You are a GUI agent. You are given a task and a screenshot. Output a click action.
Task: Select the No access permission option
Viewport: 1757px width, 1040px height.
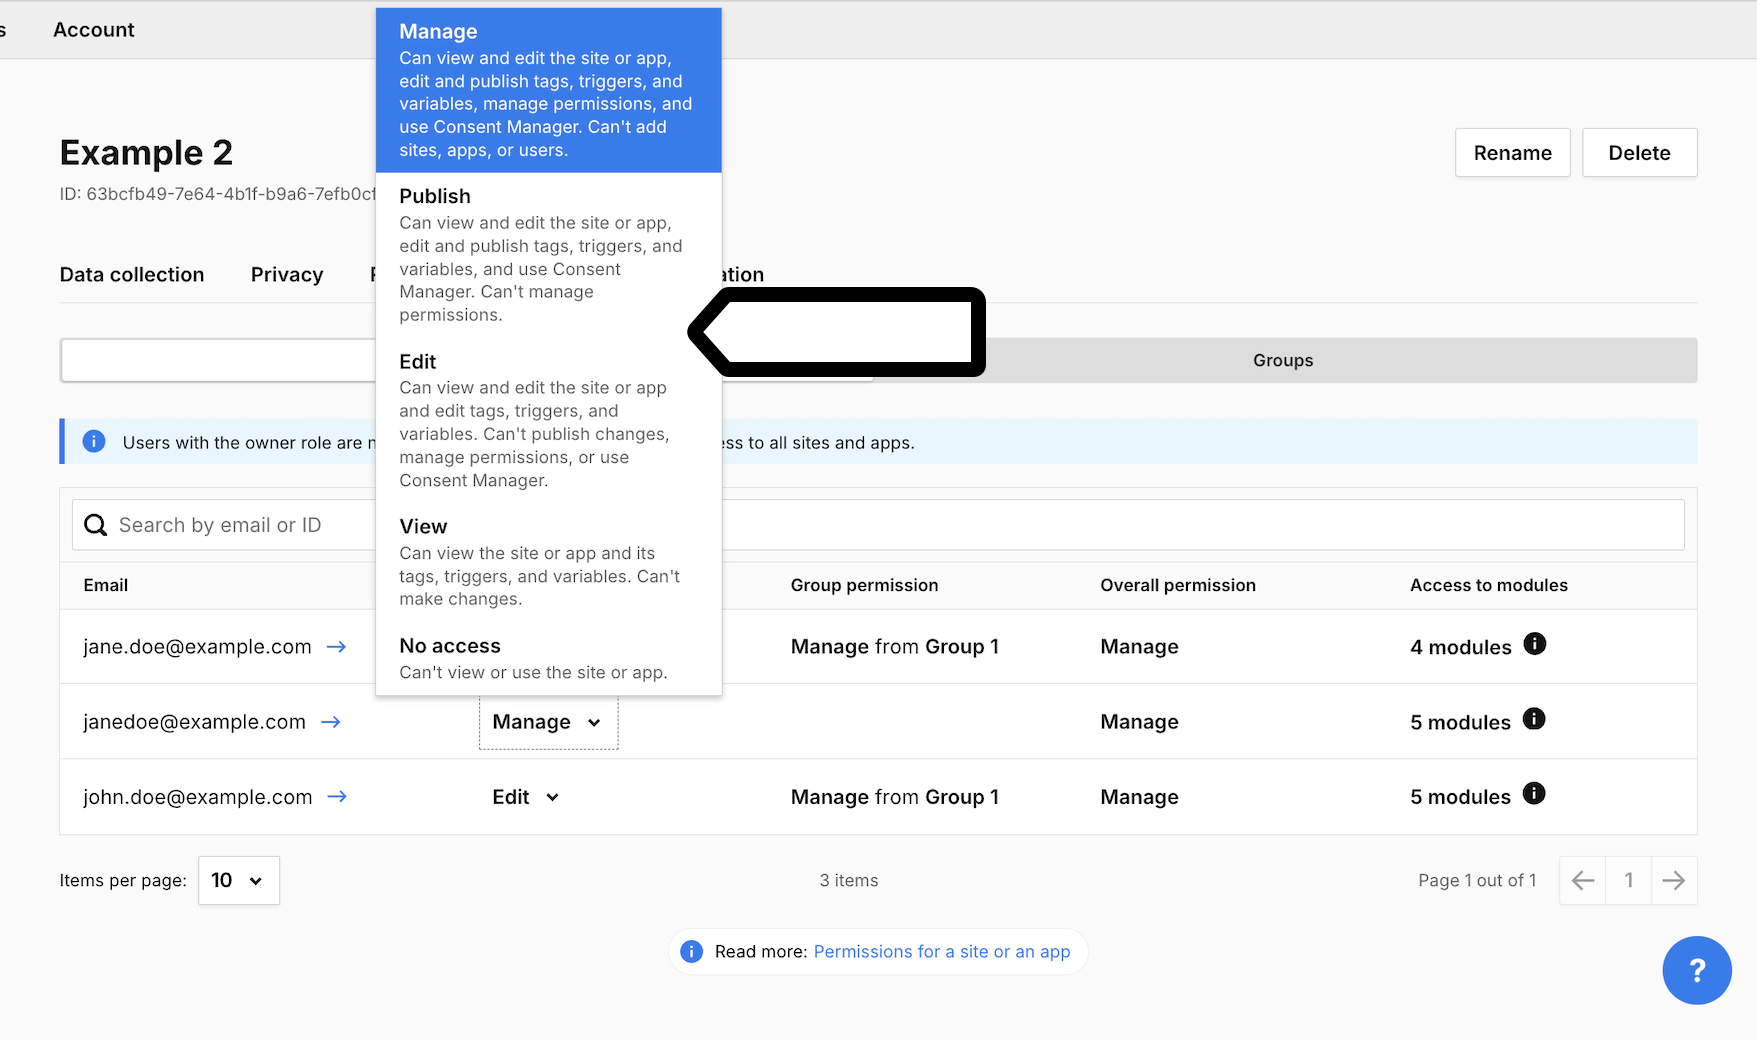pyautogui.click(x=548, y=658)
